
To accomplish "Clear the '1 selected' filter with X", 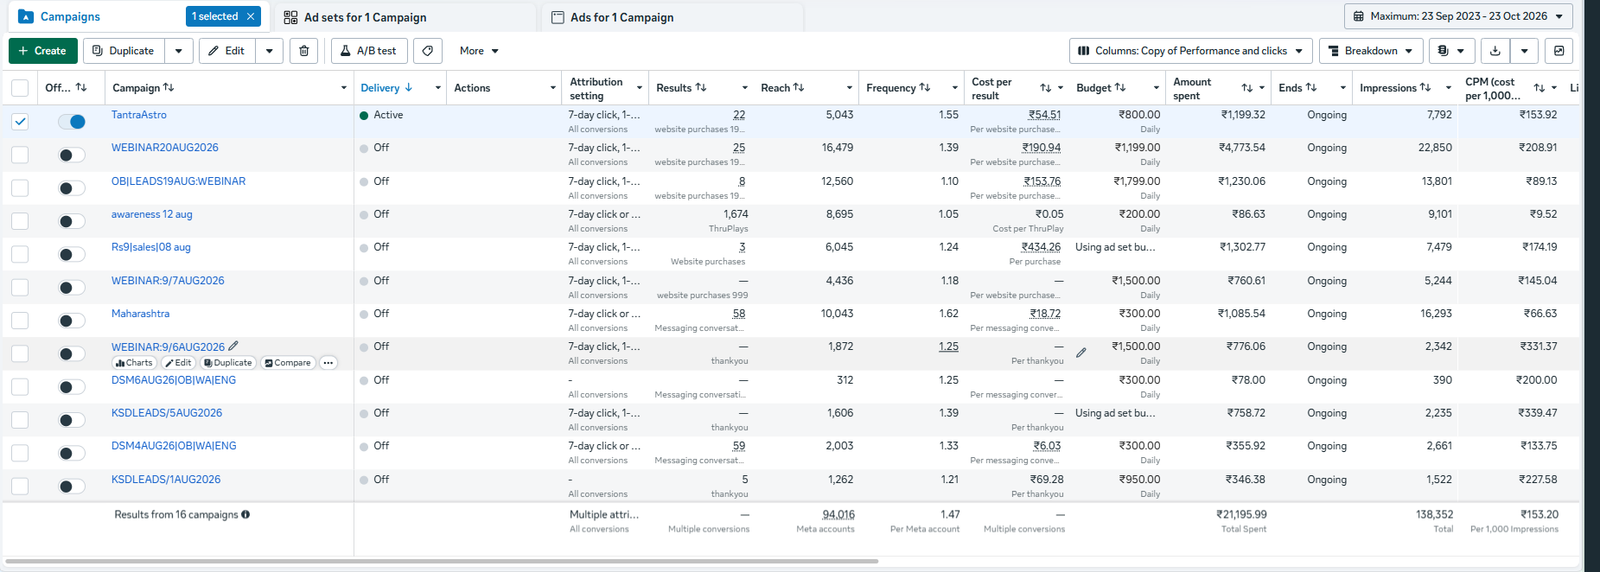I will (x=251, y=17).
